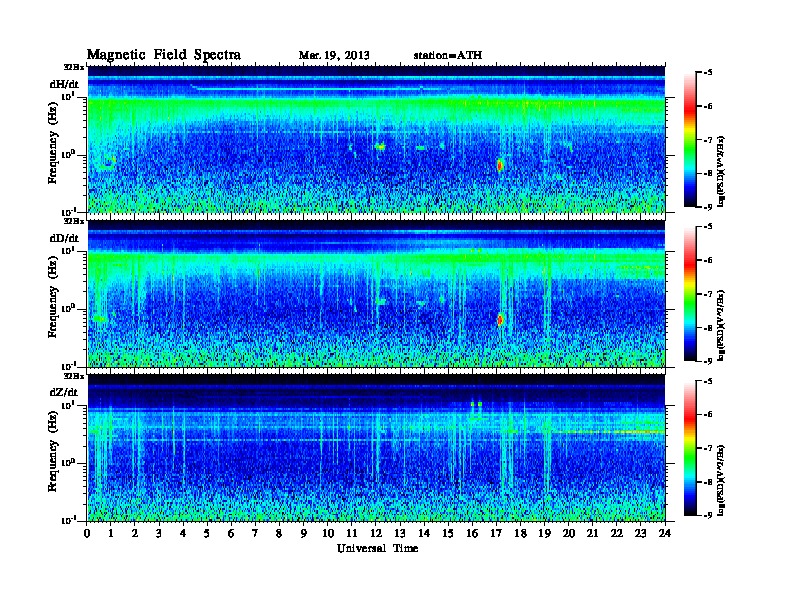792x612 pixels.
Task: Click hour tick label 18 on time axis
Action: [x=520, y=533]
